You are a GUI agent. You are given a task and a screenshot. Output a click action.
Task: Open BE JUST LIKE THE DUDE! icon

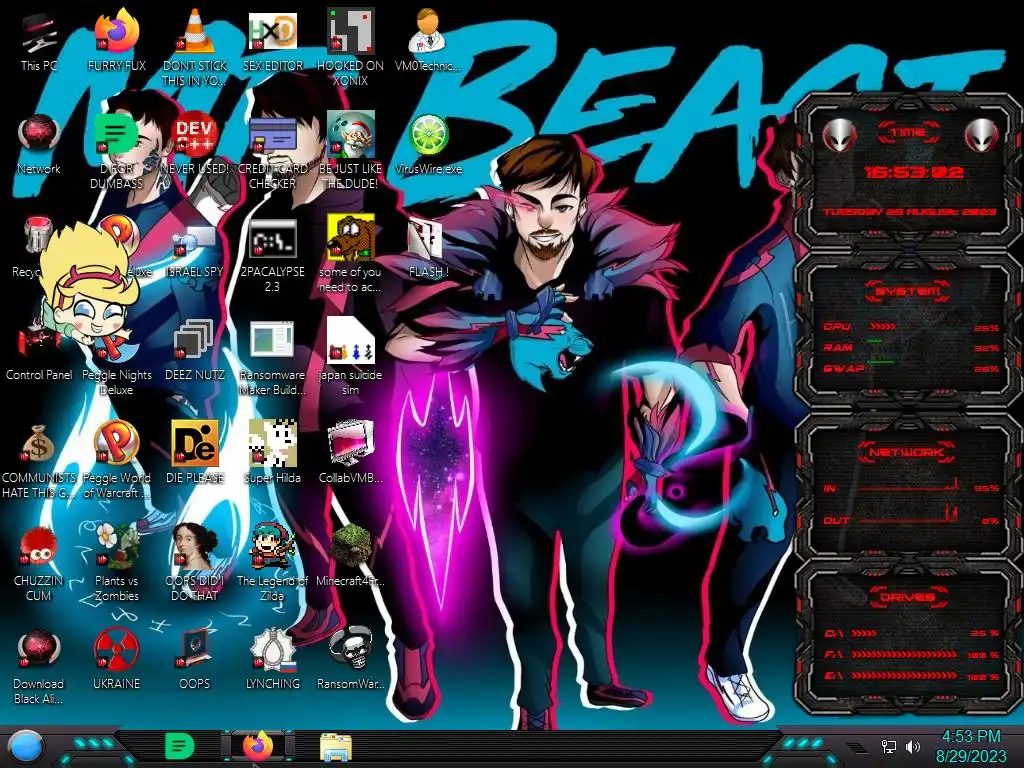coord(351,152)
